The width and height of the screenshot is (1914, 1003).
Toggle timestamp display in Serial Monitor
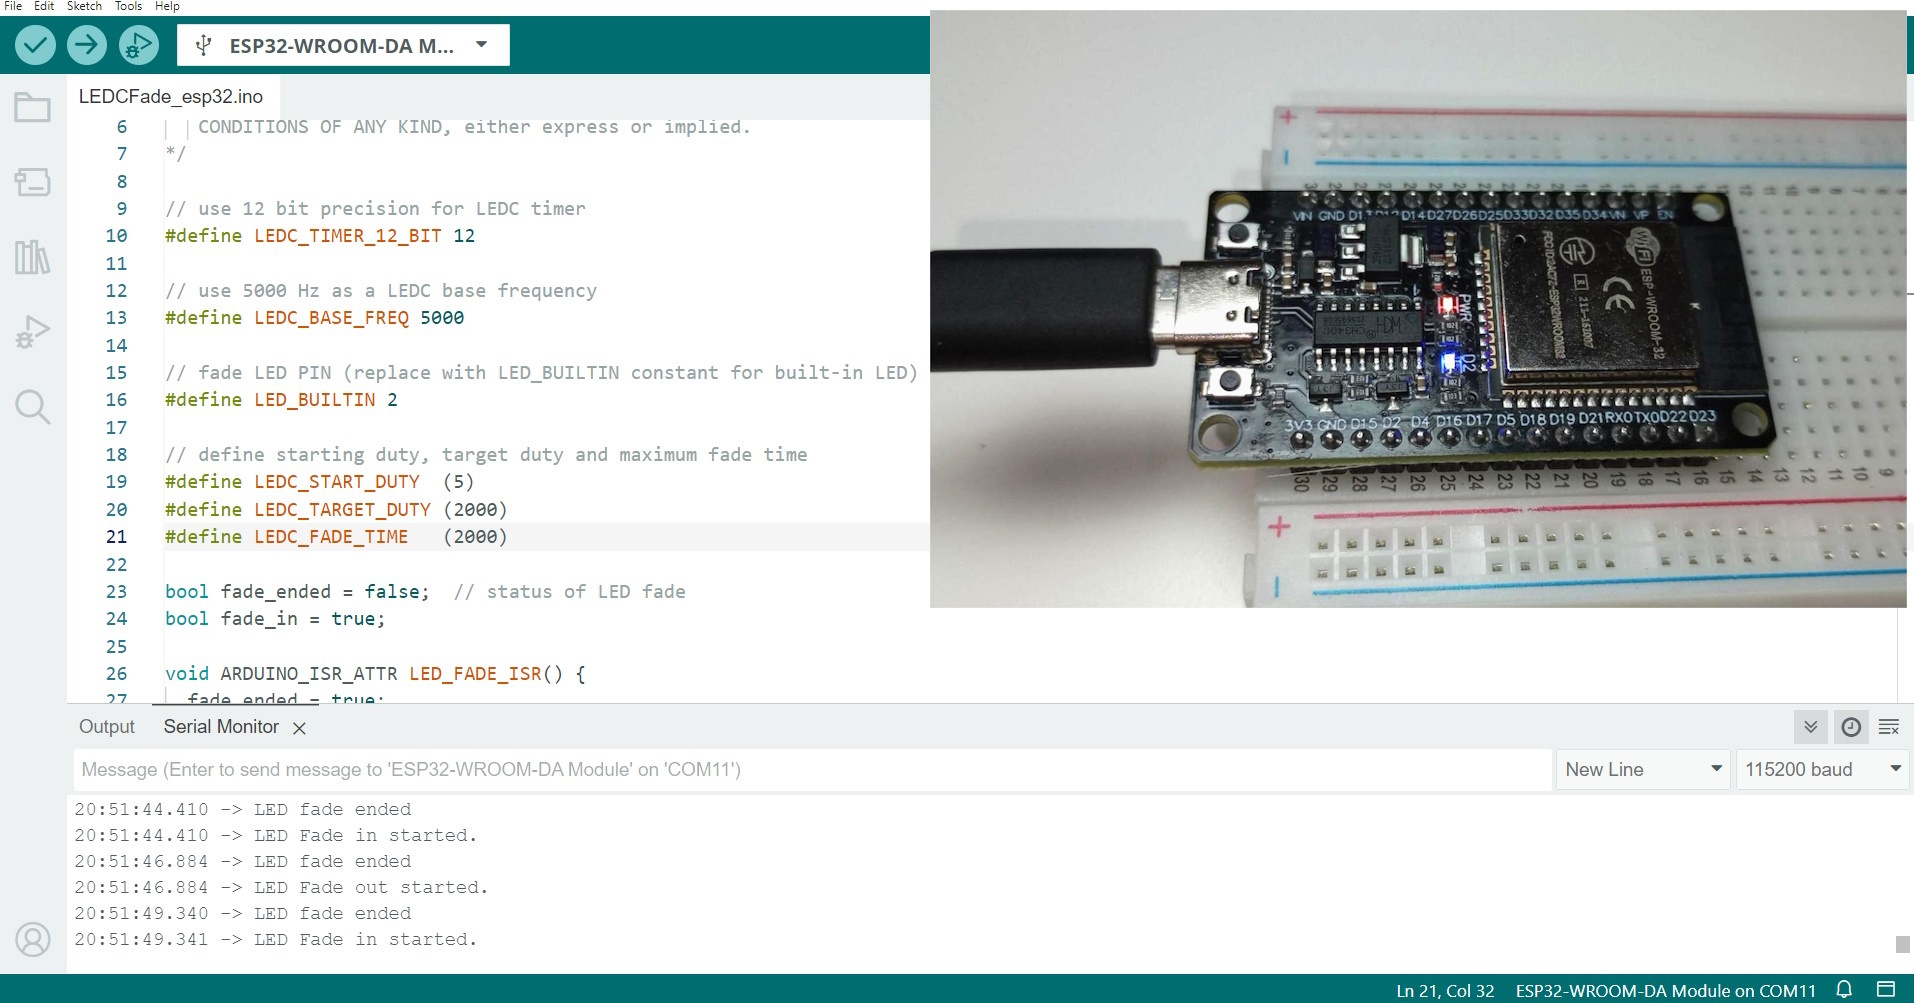click(1851, 727)
